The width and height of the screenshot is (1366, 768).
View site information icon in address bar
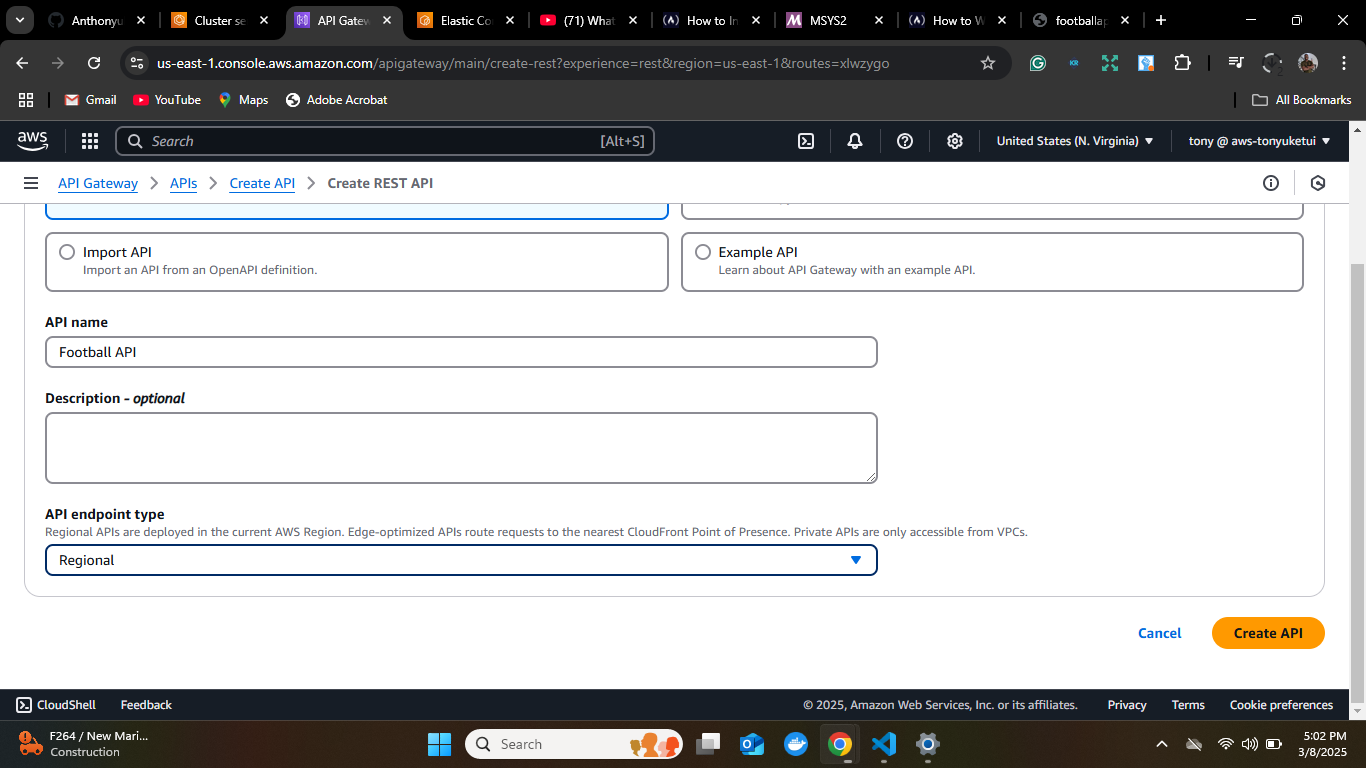click(x=137, y=63)
